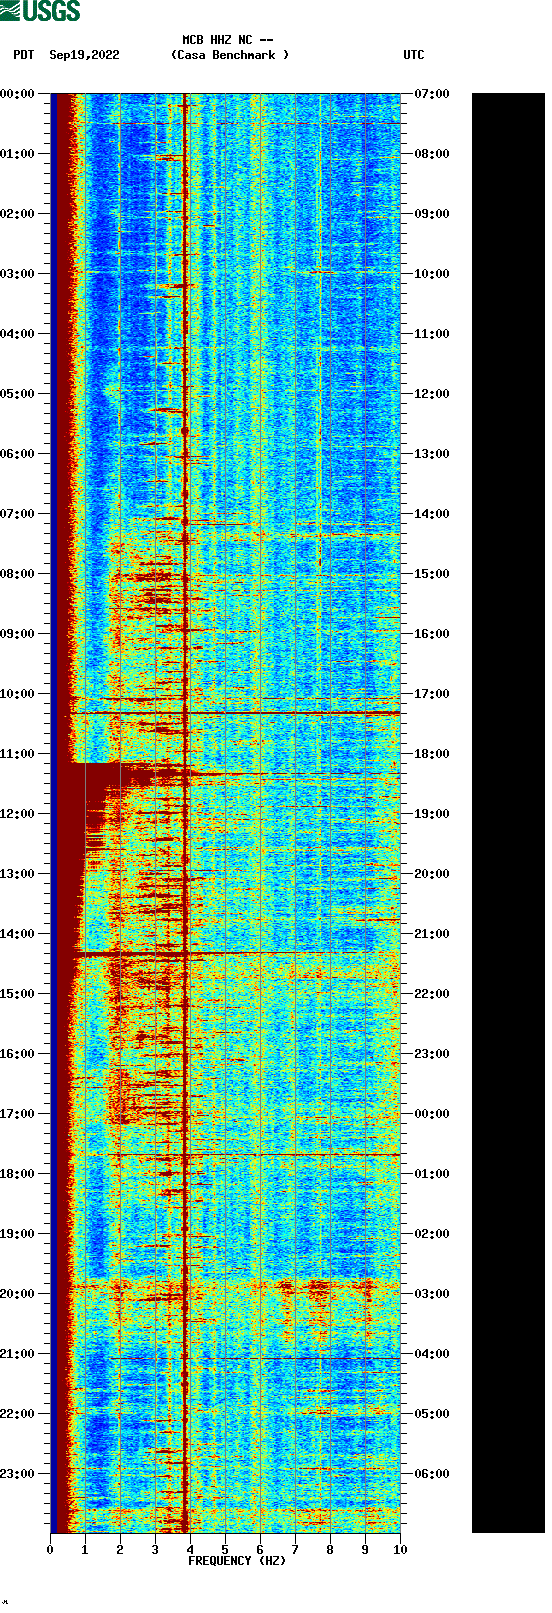Screen dimensions: 552x1613
Task: Click the 4 frequency axis tick label
Action: pos(190,1550)
